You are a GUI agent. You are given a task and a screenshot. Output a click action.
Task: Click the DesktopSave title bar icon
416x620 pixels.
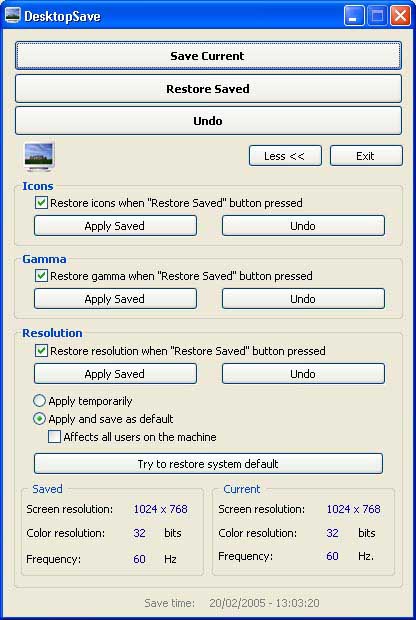(13, 16)
